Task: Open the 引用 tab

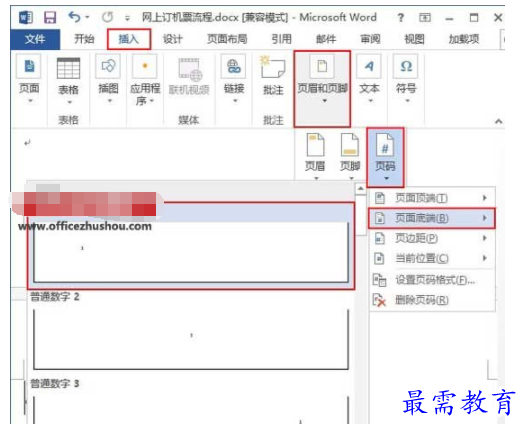Action: pos(281,39)
